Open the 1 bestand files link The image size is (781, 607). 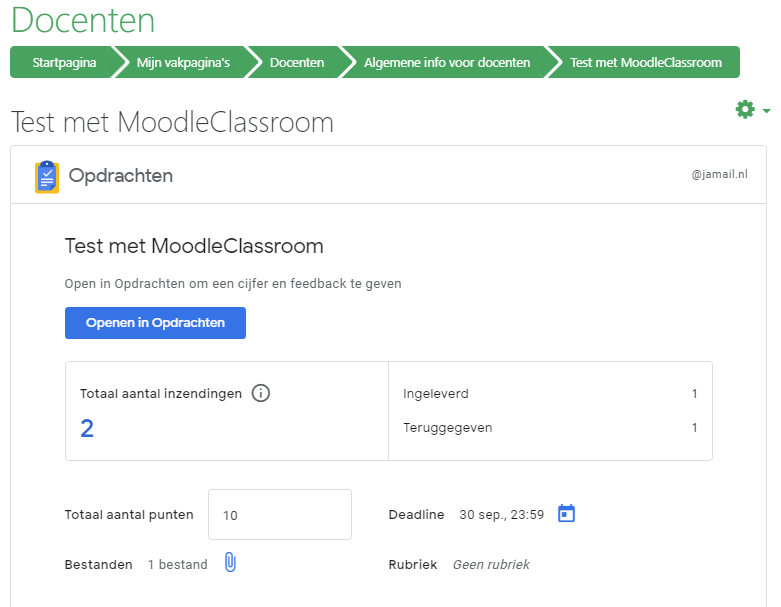[177, 564]
